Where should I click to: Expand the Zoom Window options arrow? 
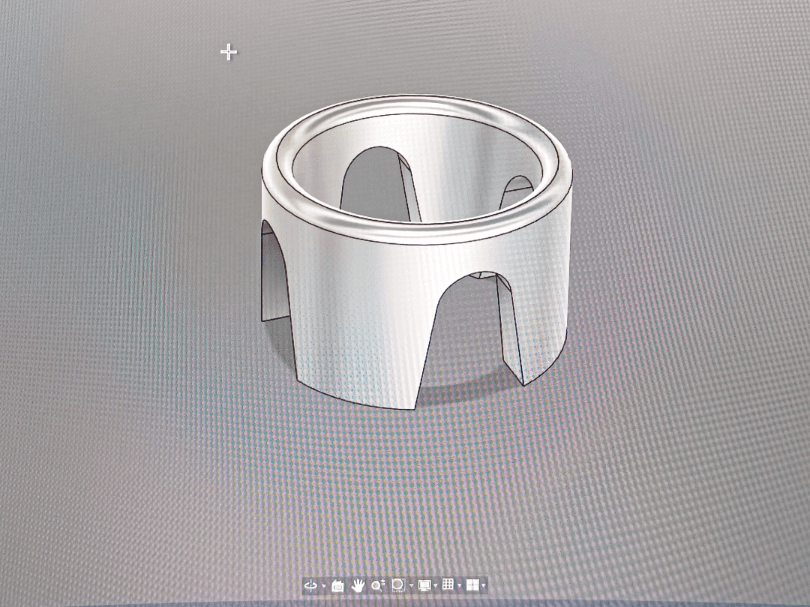tap(412, 586)
